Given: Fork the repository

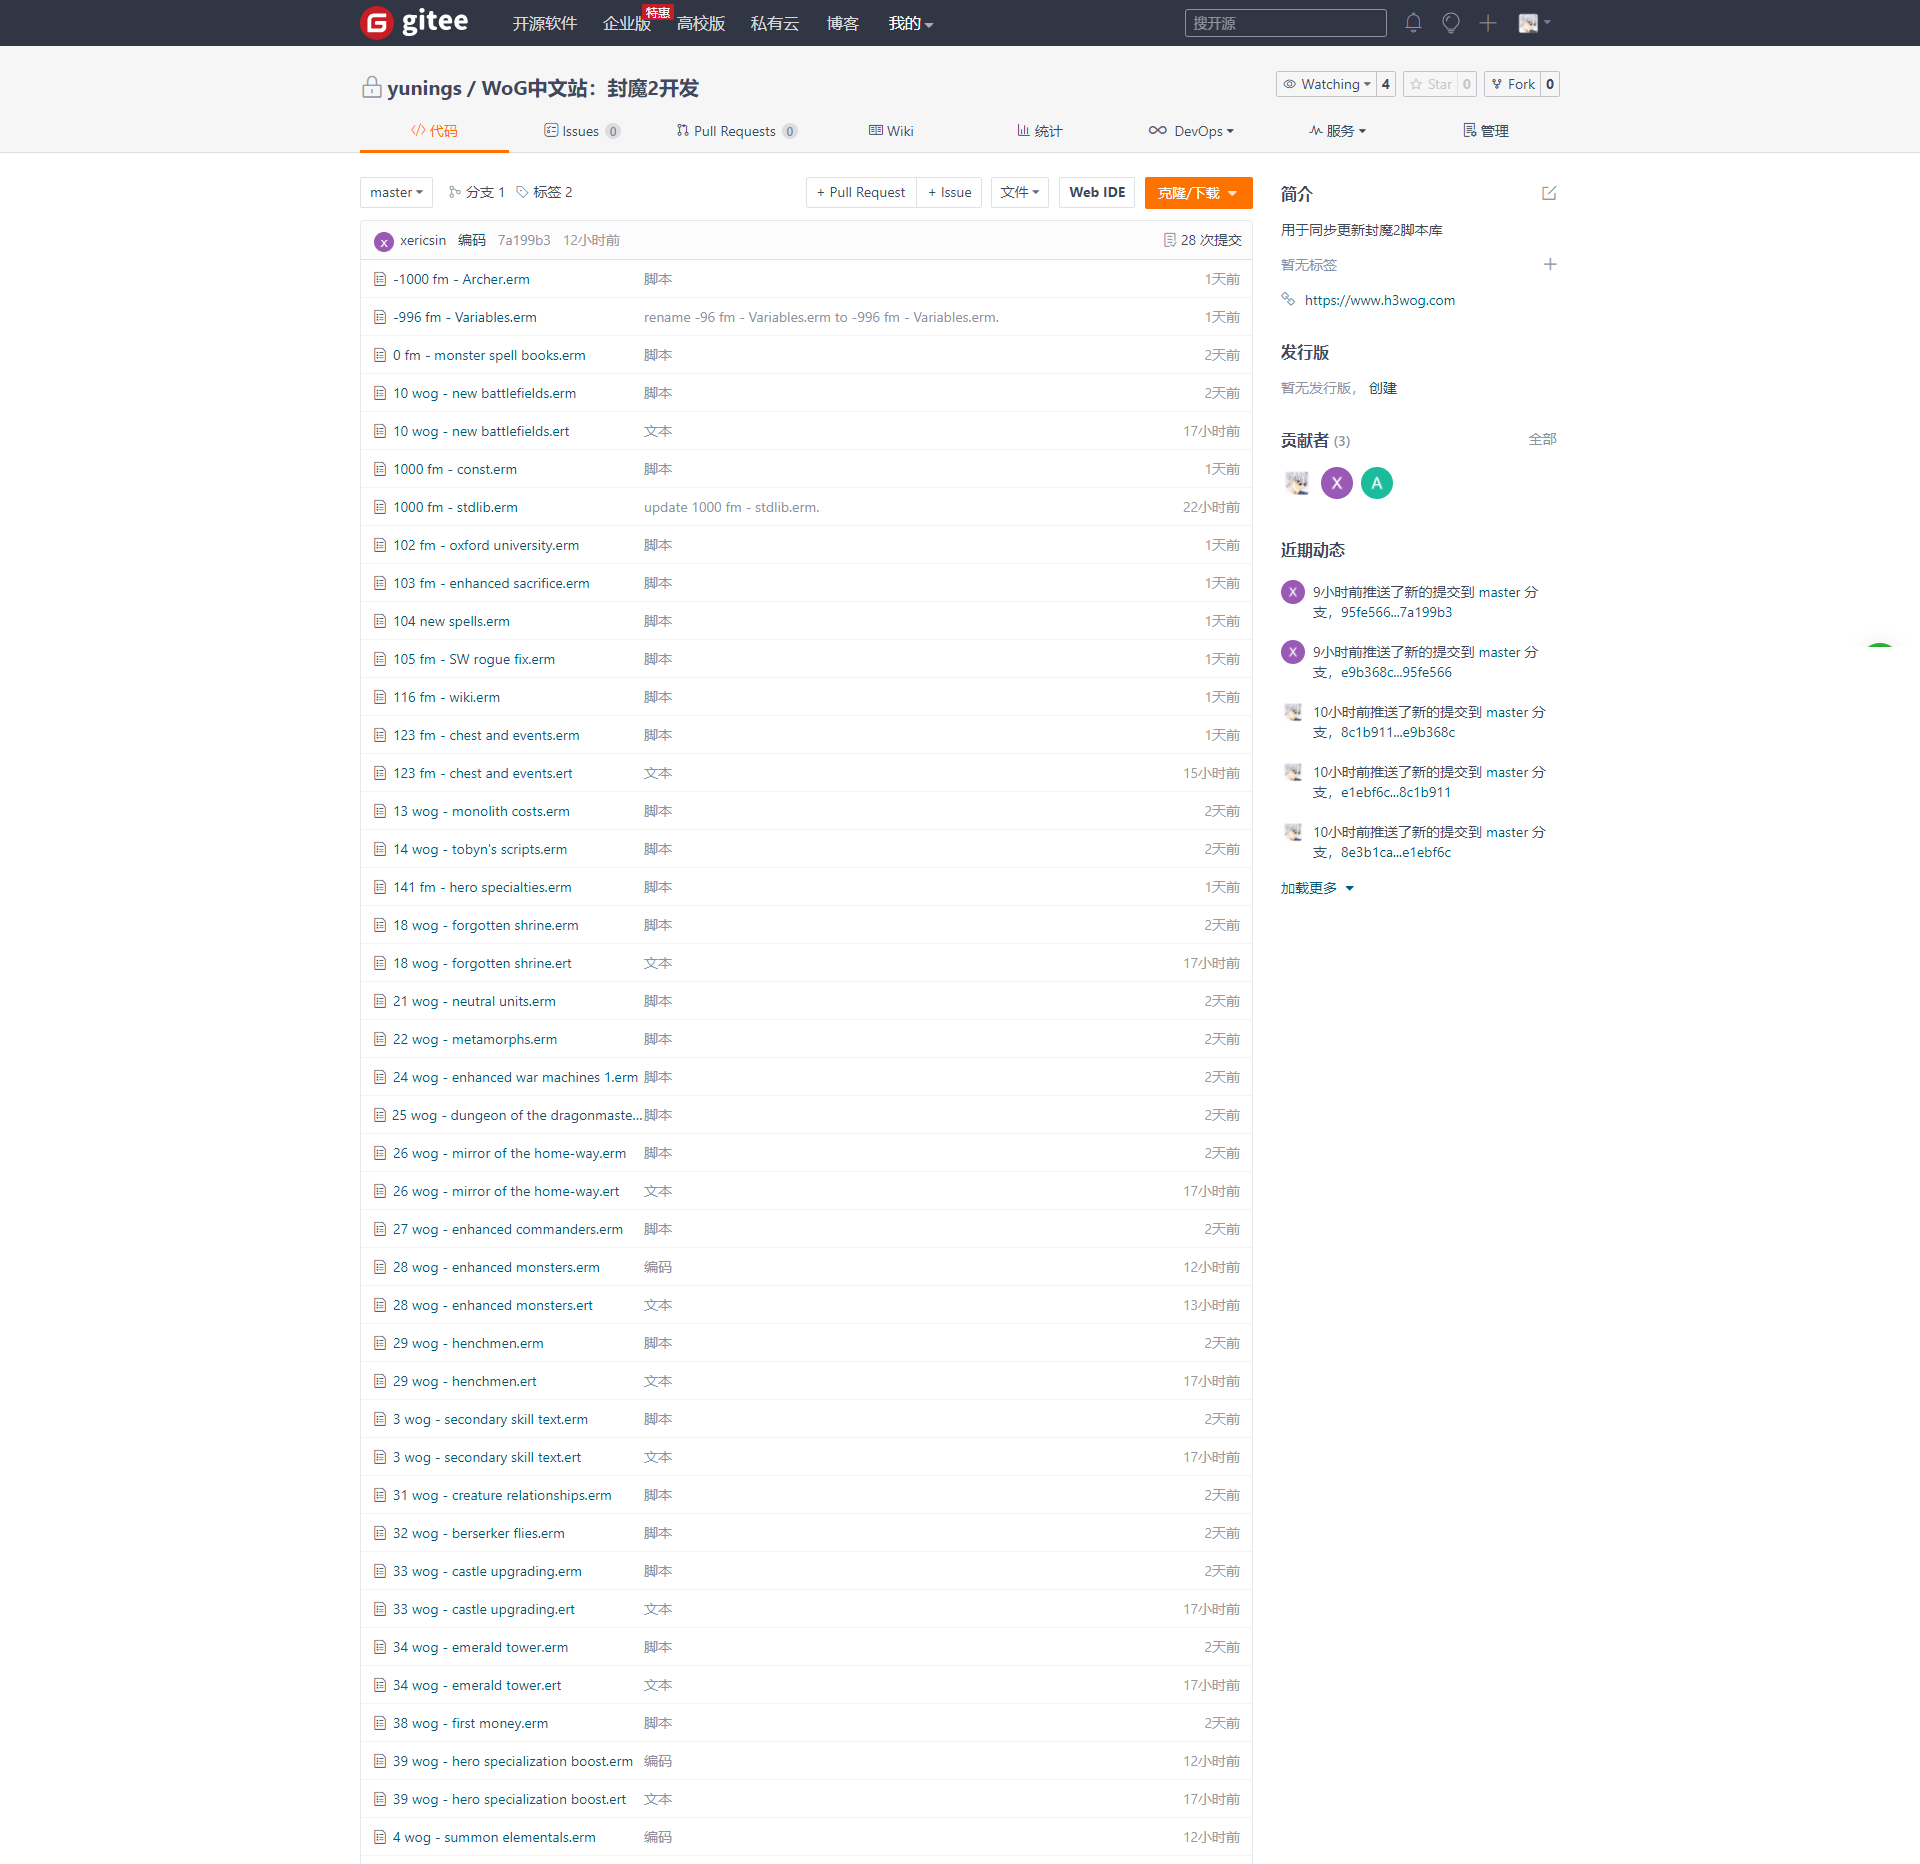Looking at the screenshot, I should pyautogui.click(x=1512, y=84).
